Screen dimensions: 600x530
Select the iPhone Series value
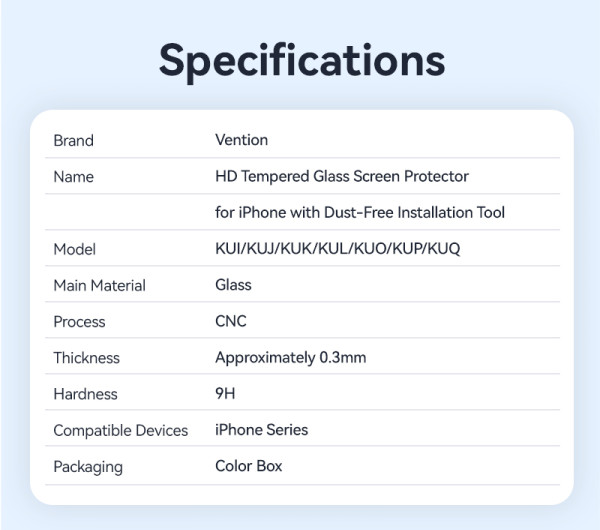261,430
